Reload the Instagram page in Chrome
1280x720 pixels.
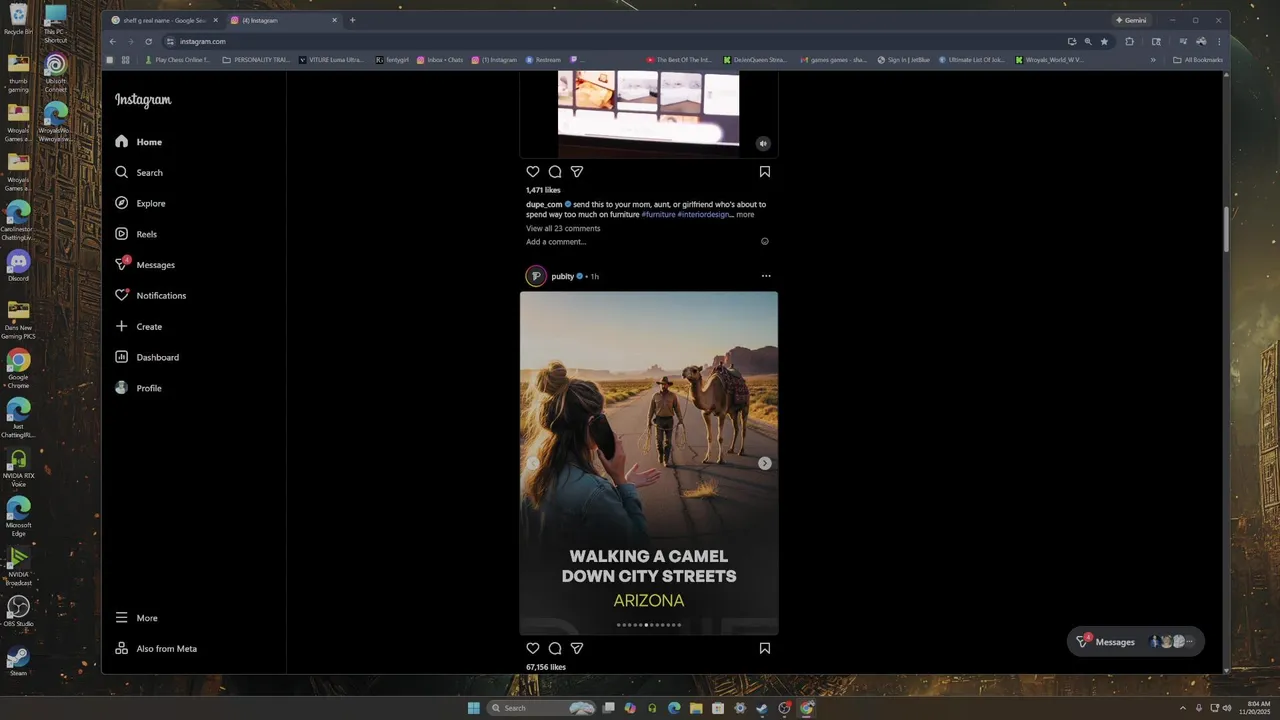coord(149,41)
